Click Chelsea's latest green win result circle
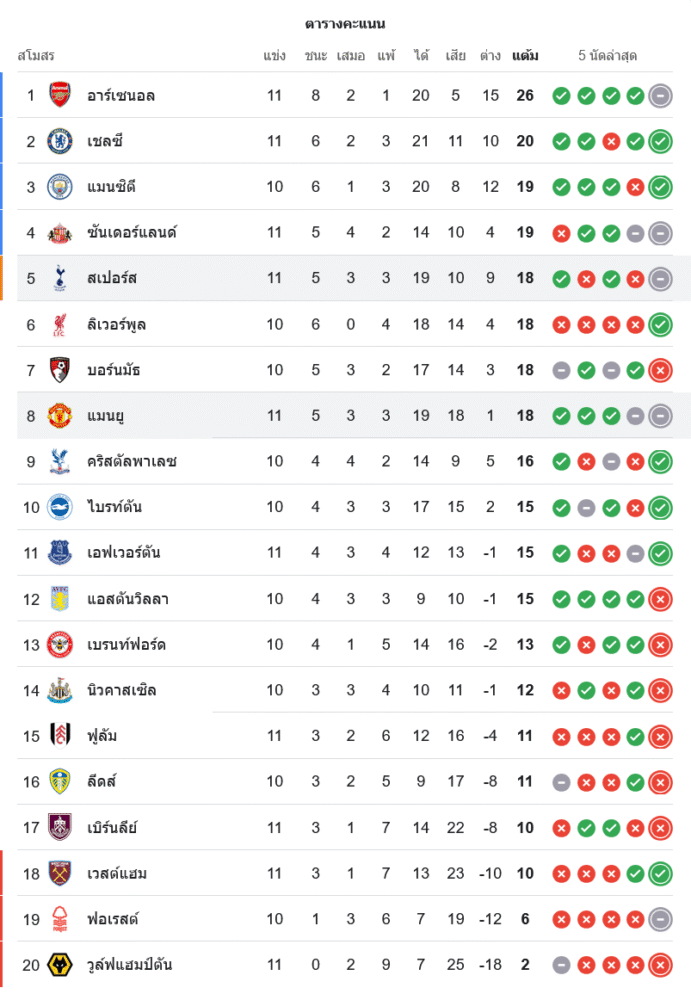 660,142
